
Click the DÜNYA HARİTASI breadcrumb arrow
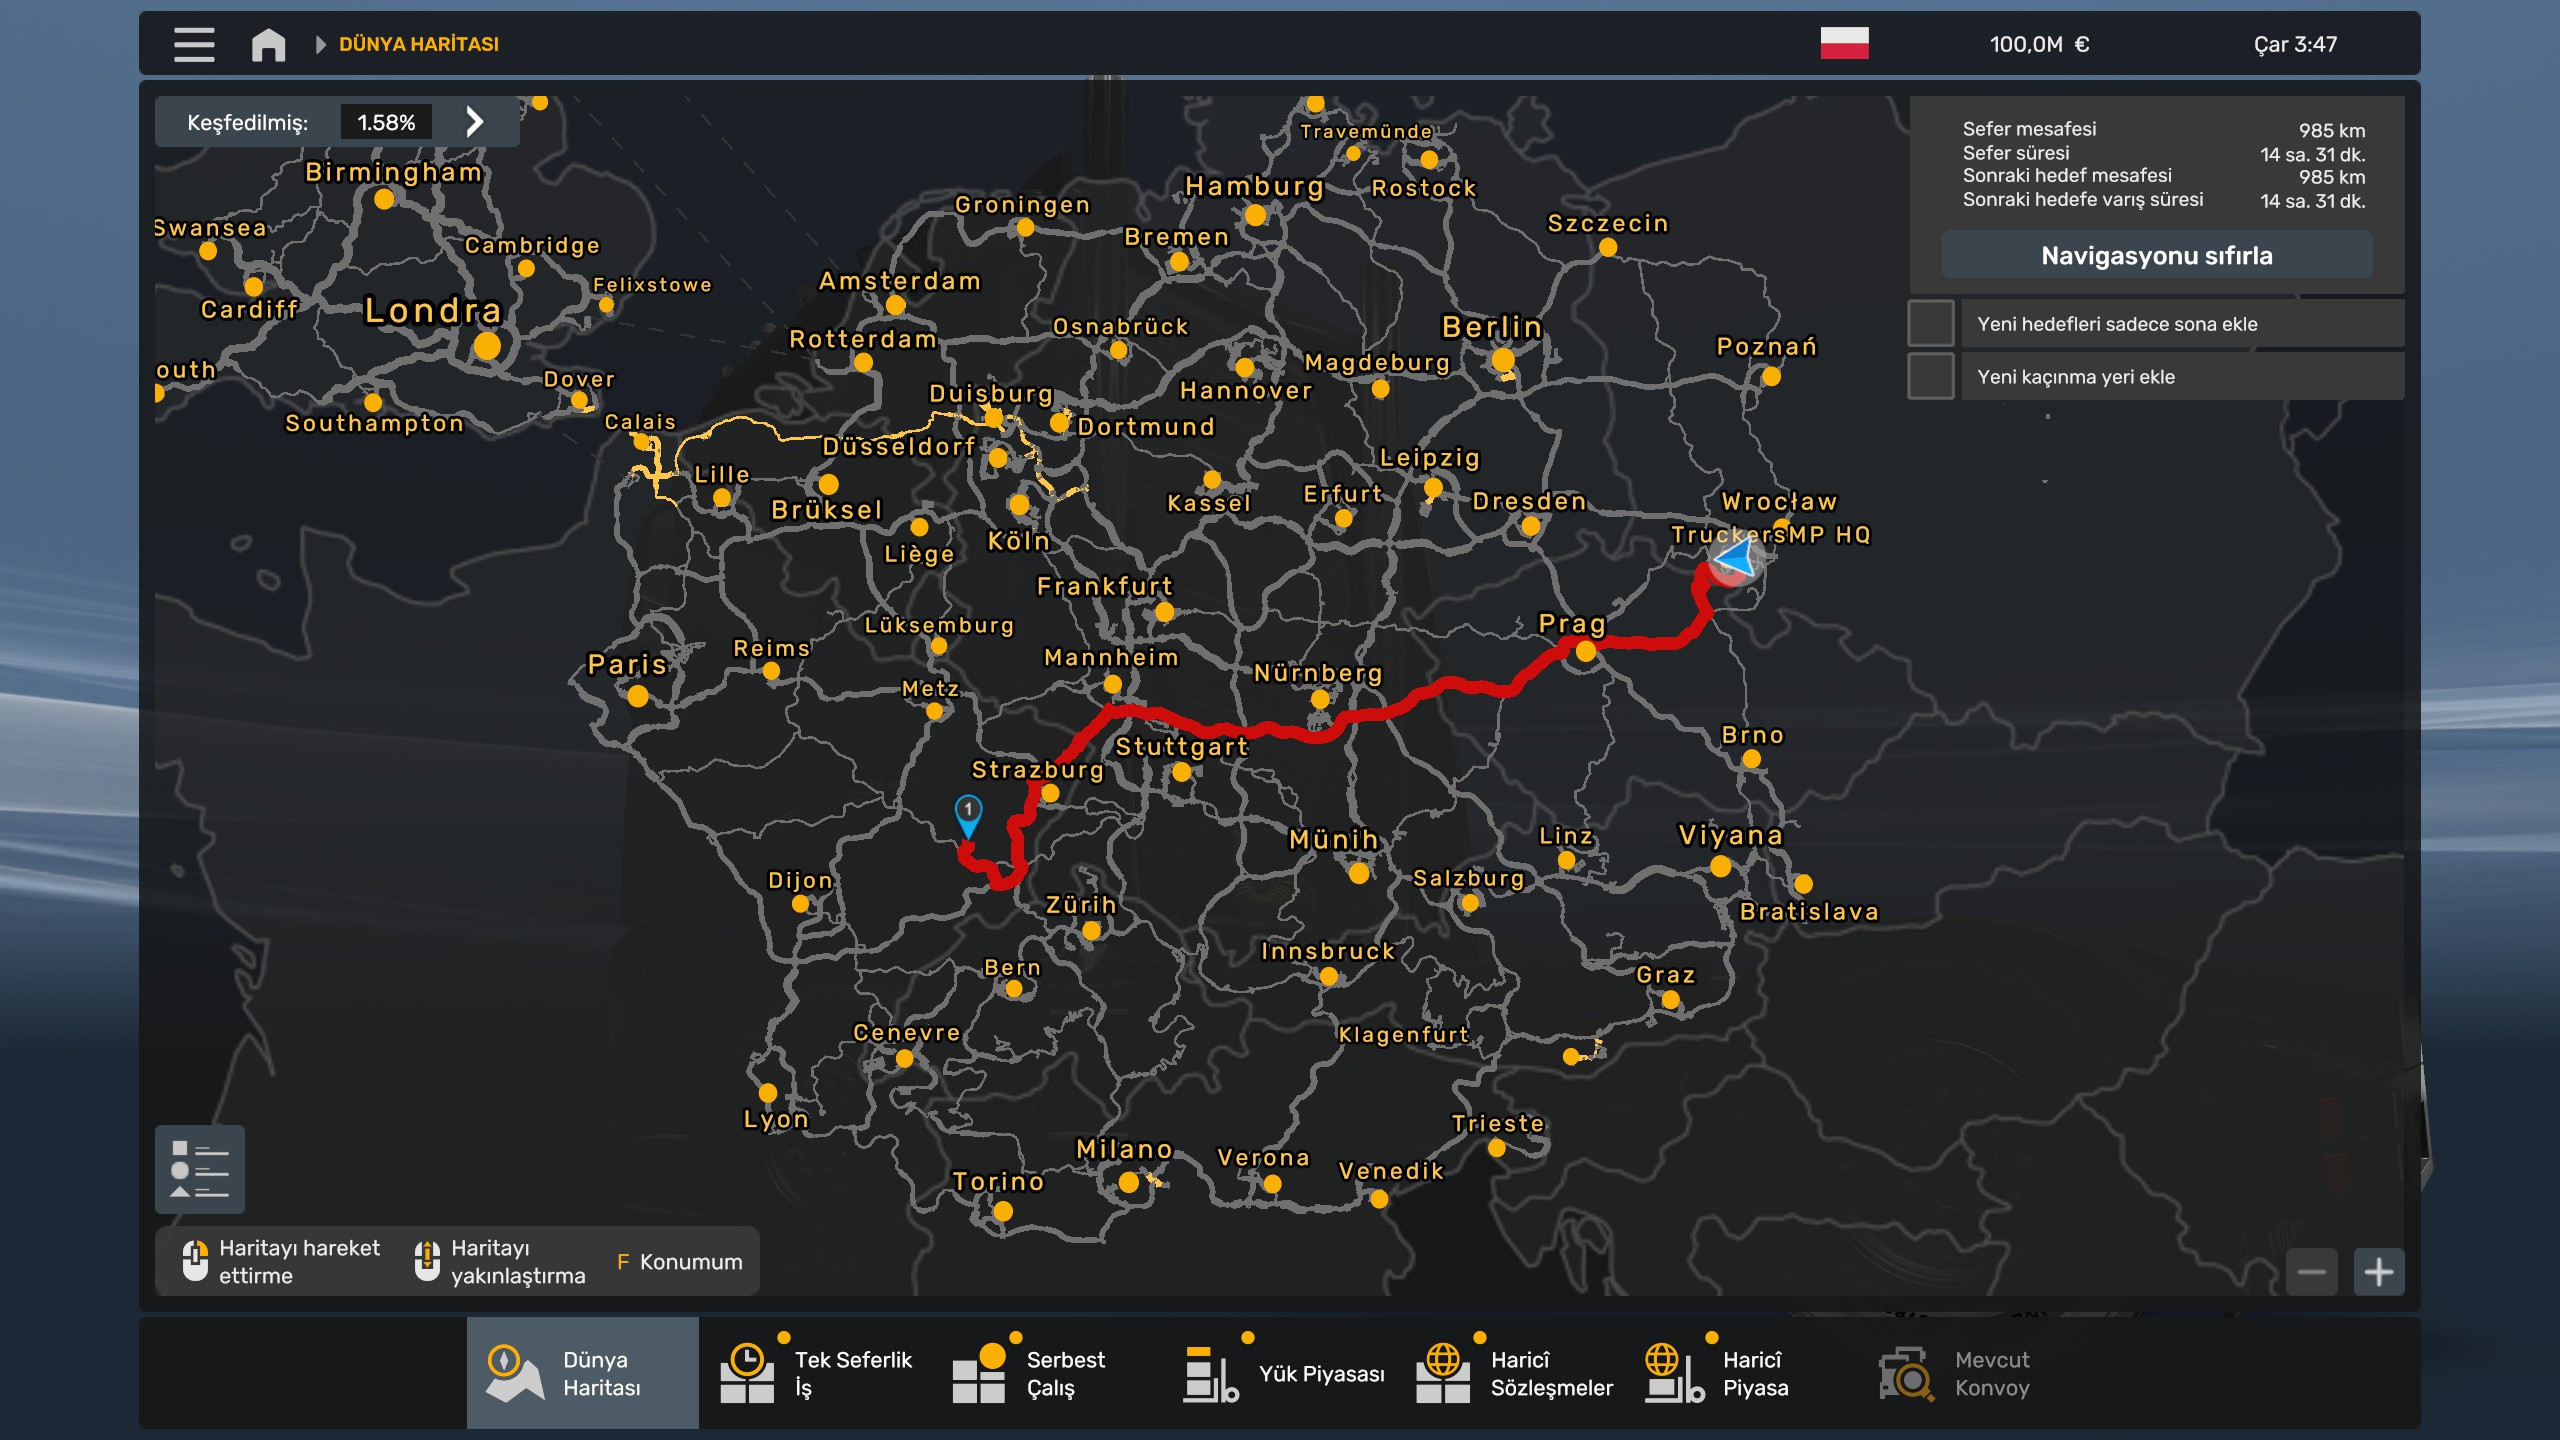pos(321,44)
